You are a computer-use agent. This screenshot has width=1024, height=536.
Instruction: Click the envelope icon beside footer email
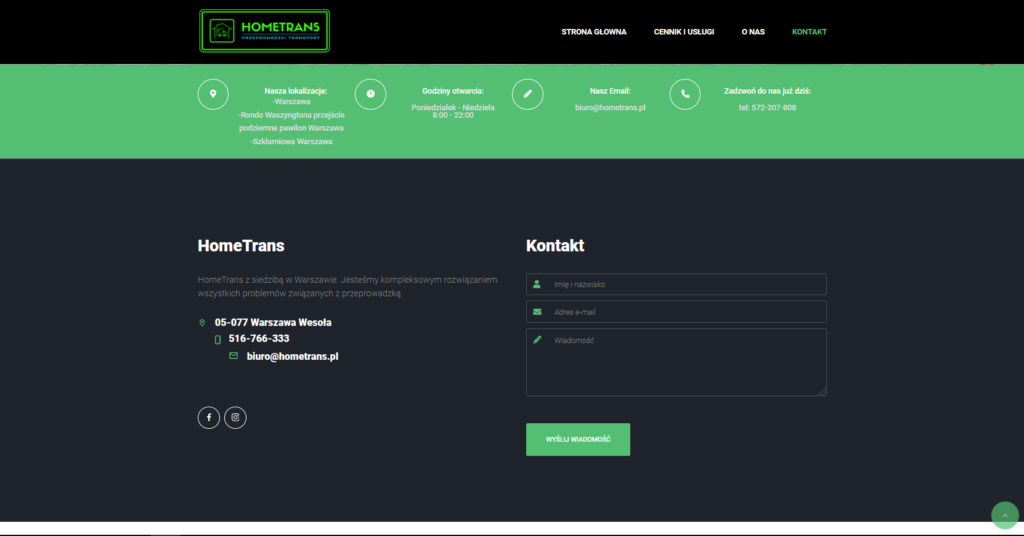click(x=233, y=356)
